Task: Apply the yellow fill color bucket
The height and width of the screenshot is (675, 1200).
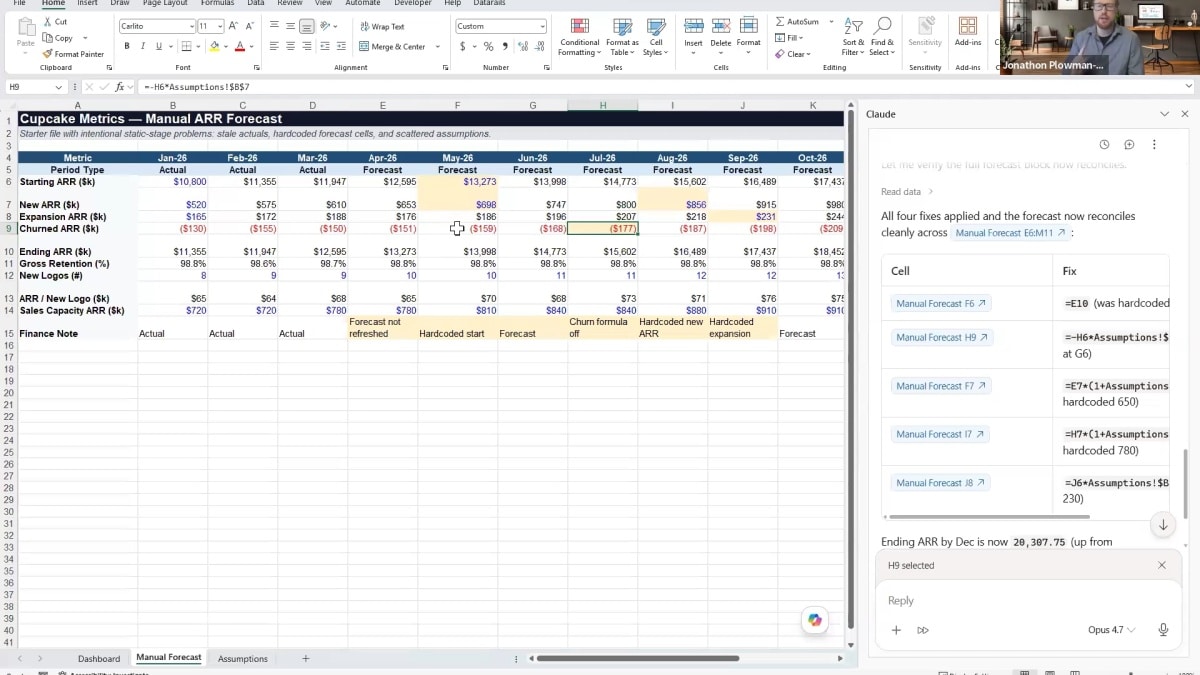Action: (214, 46)
